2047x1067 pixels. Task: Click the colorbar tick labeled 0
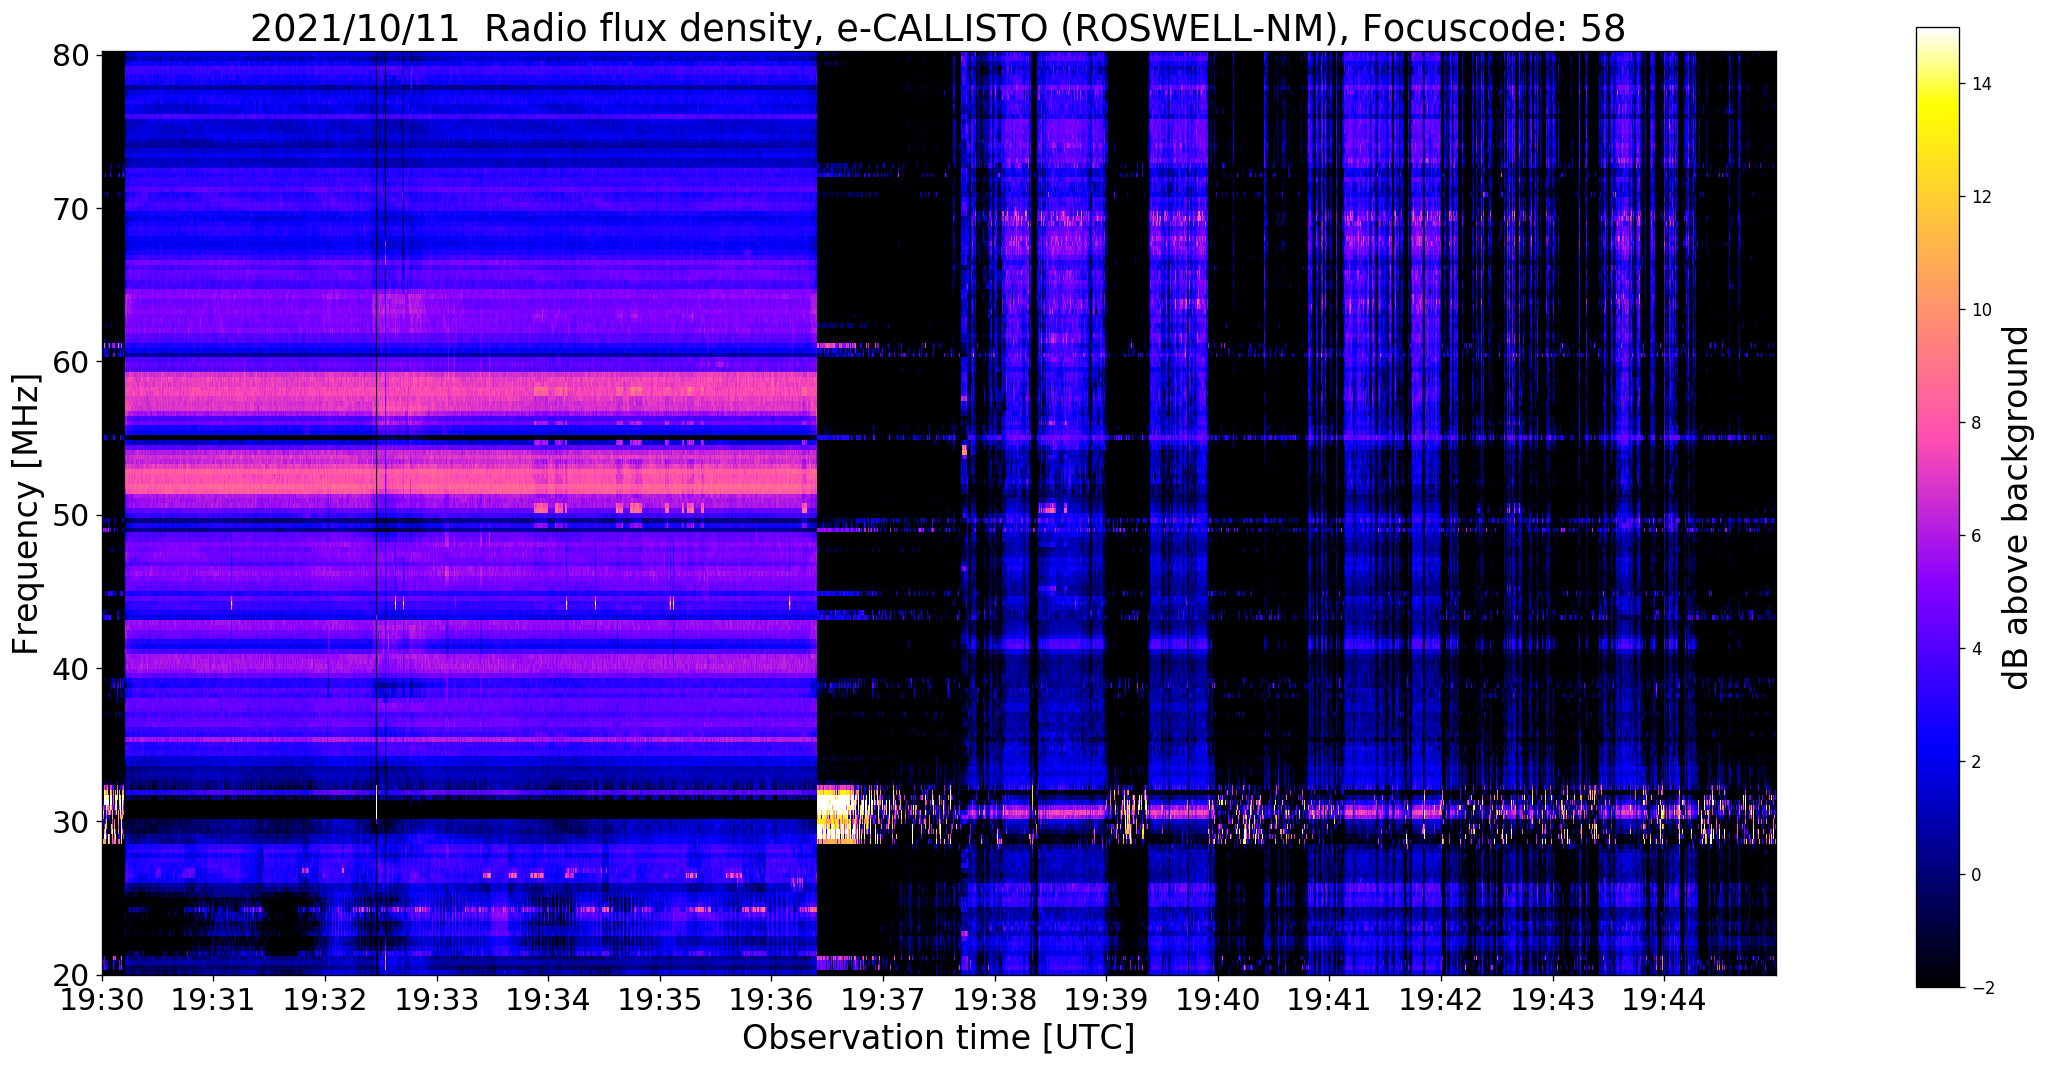[1975, 875]
